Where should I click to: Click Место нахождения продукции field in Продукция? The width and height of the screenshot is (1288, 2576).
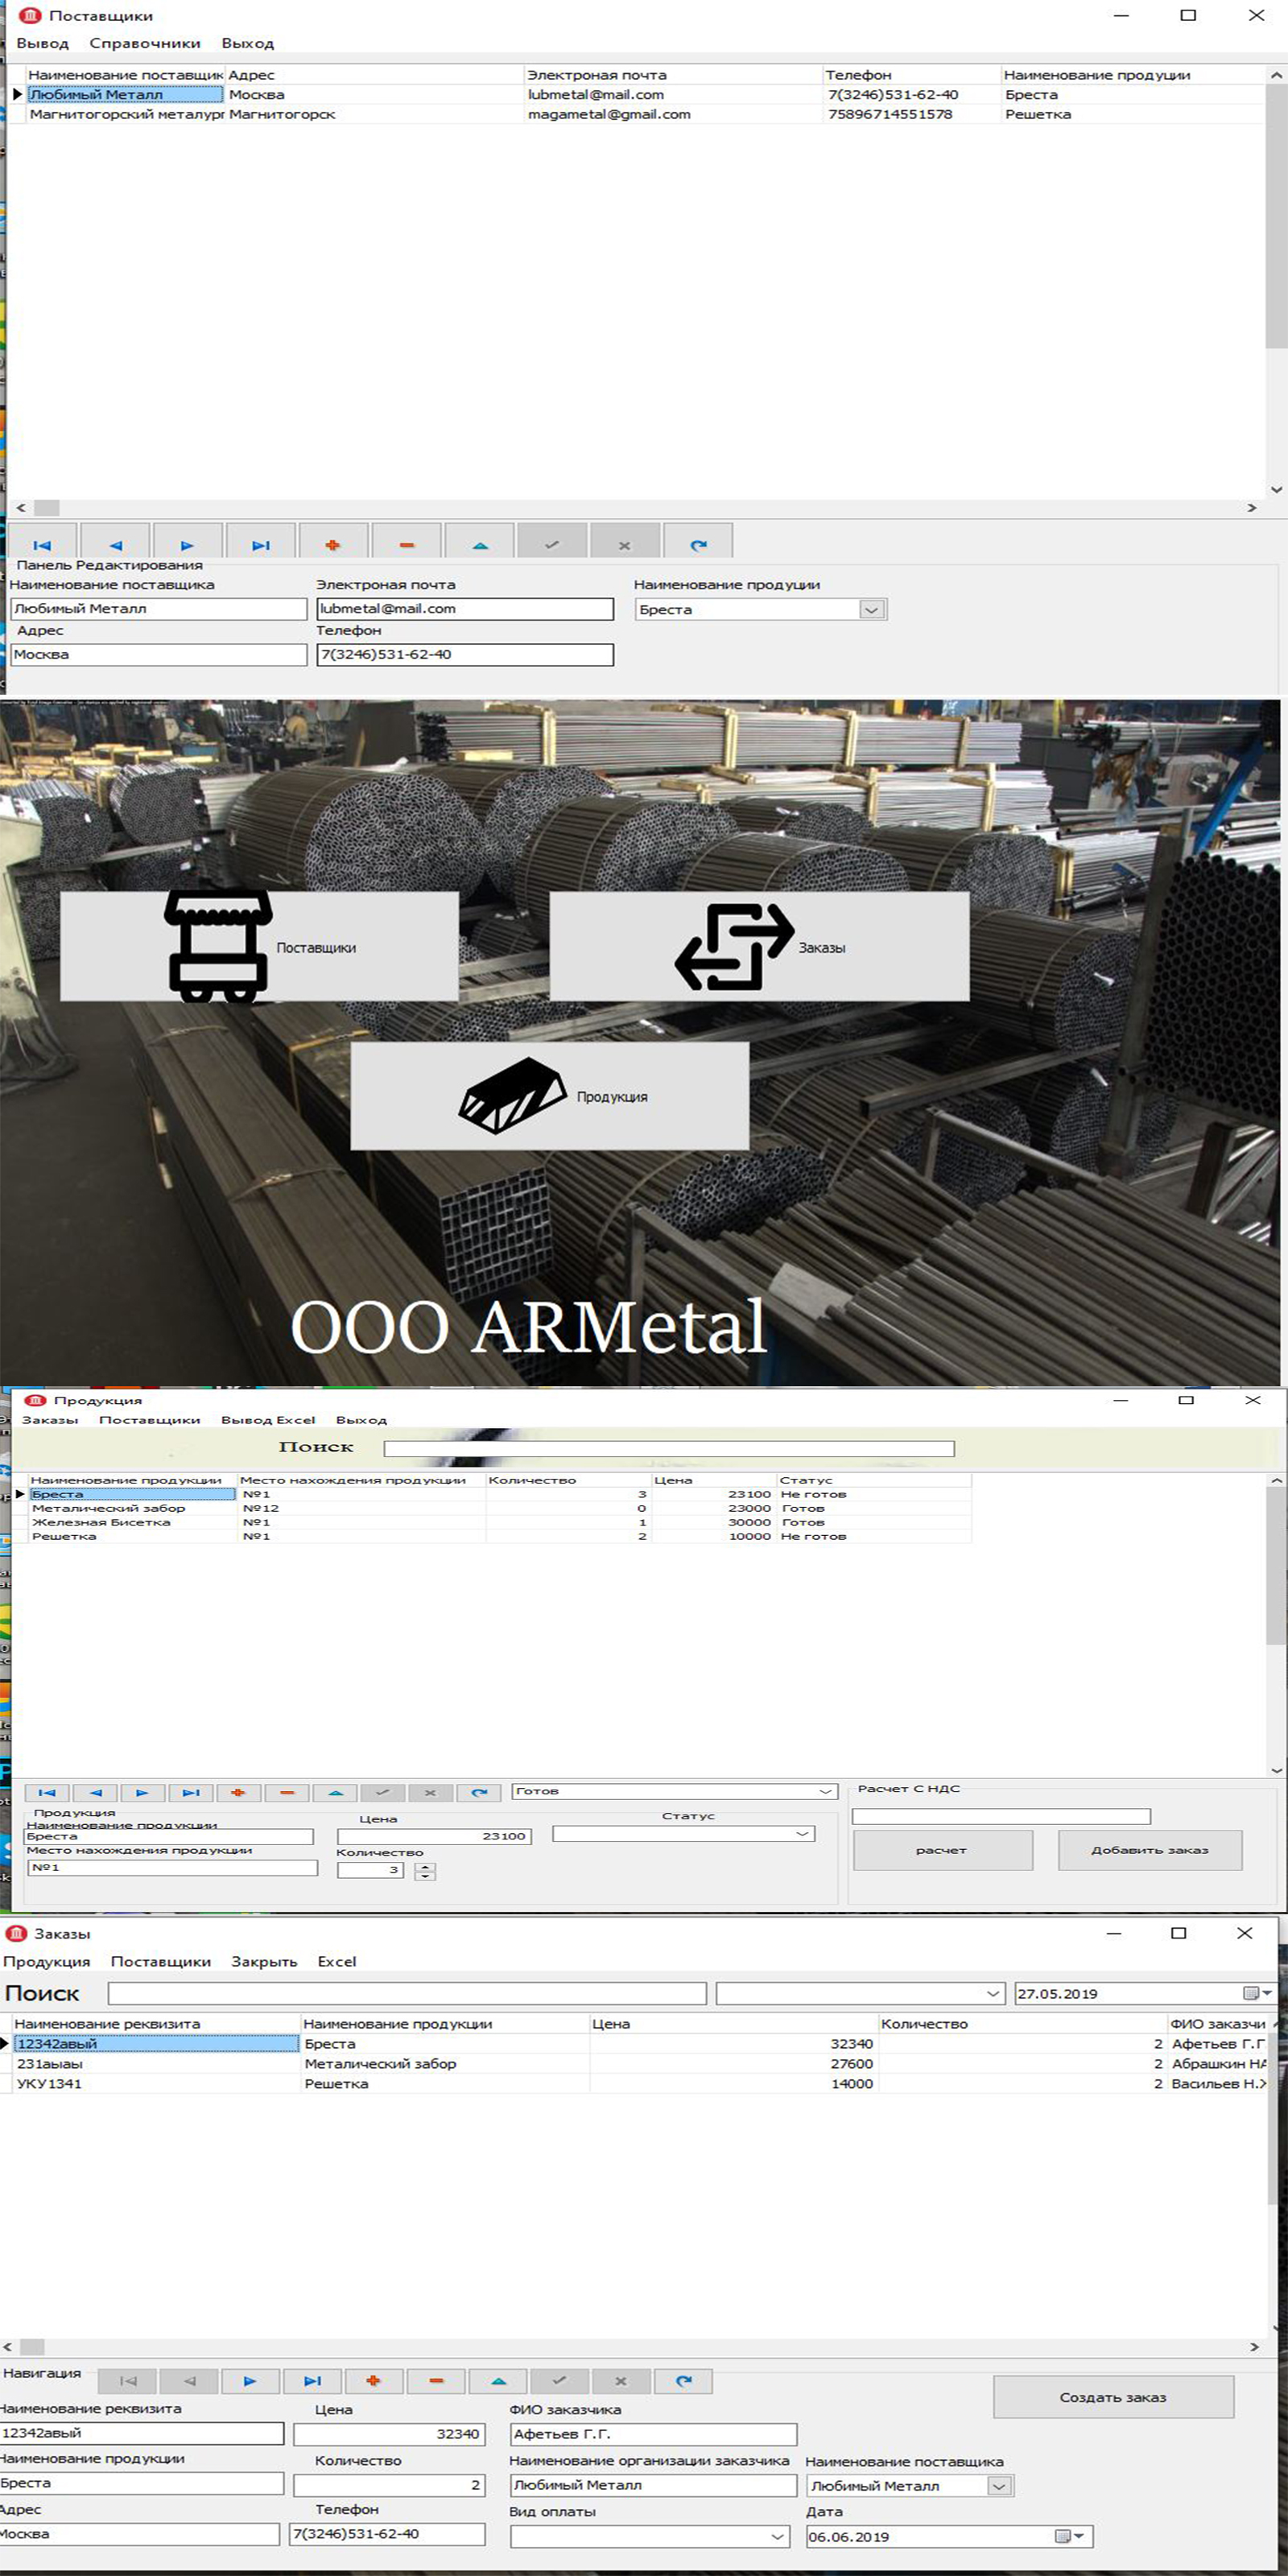coord(172,1867)
